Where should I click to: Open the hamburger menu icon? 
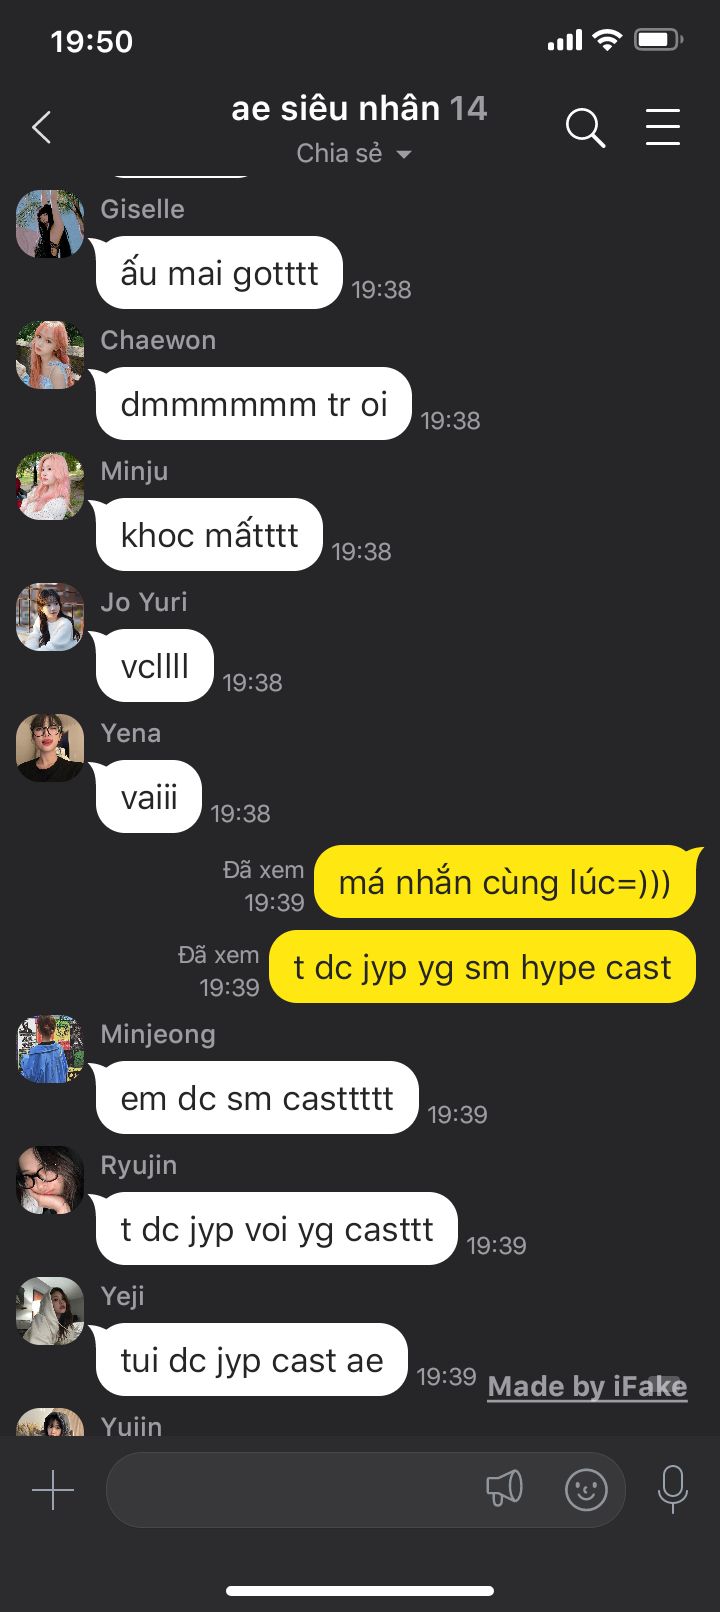pos(663,128)
